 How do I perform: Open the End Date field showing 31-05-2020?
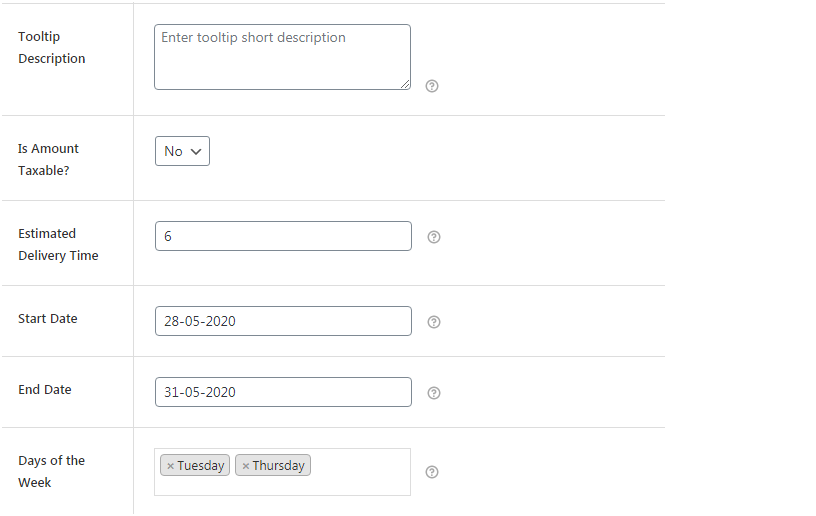(283, 392)
